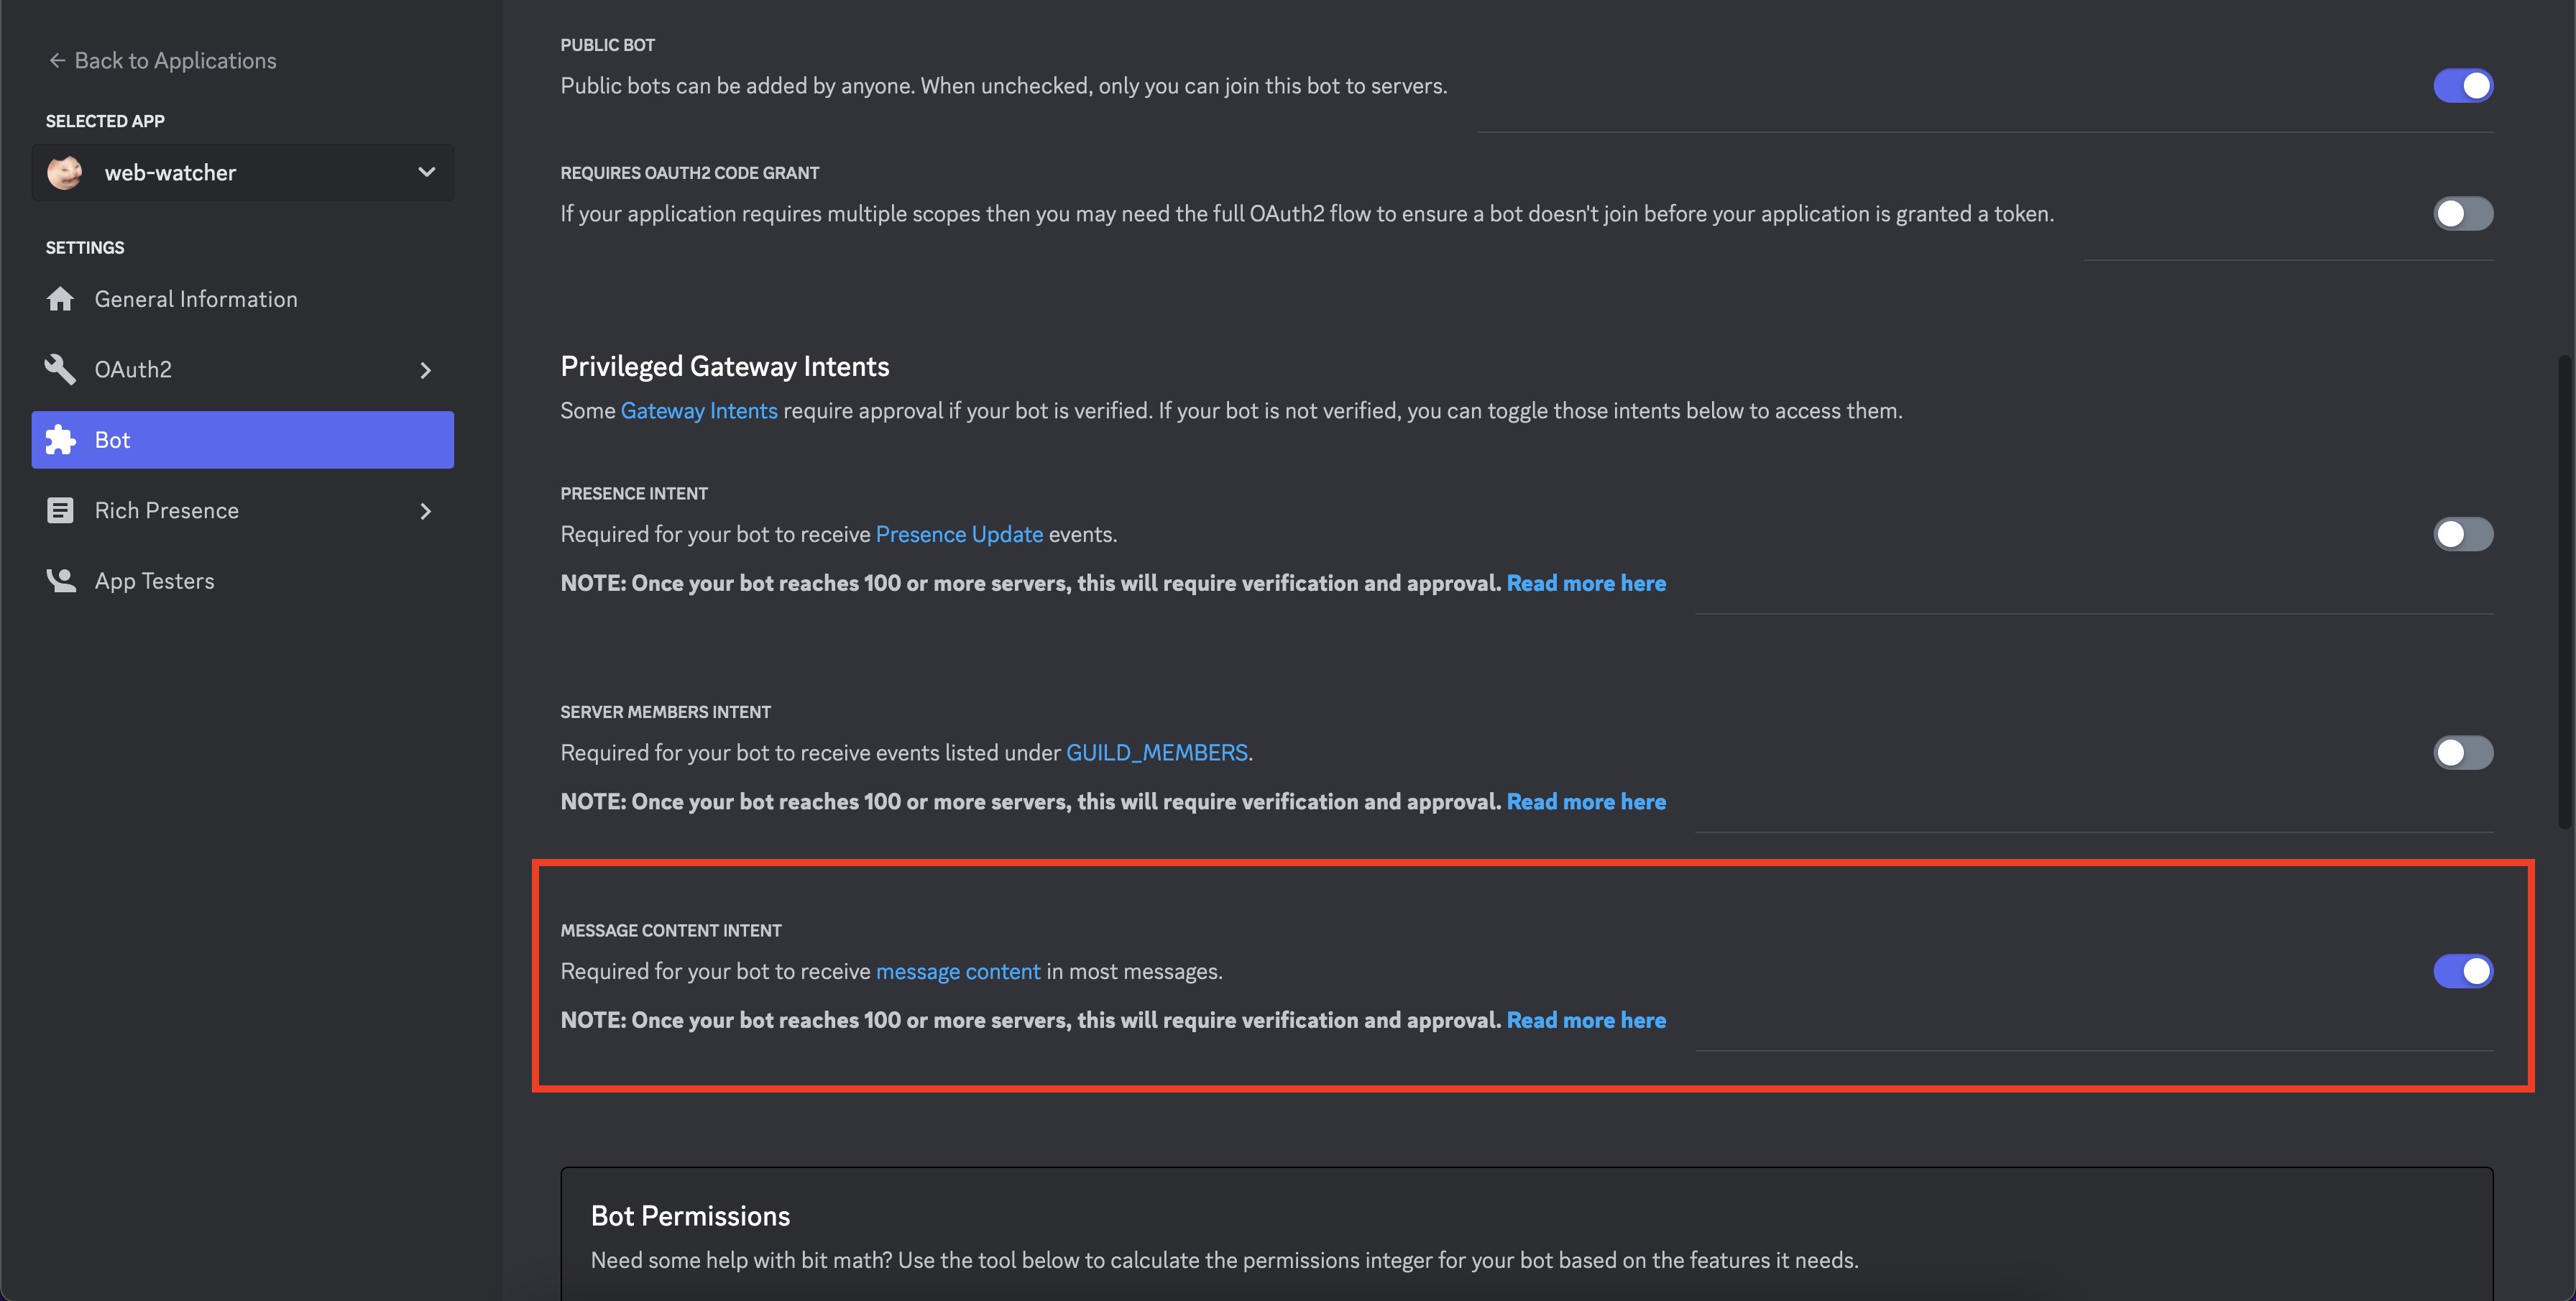Click Back to Applications link
Image resolution: width=2576 pixels, height=1301 pixels.
click(174, 60)
